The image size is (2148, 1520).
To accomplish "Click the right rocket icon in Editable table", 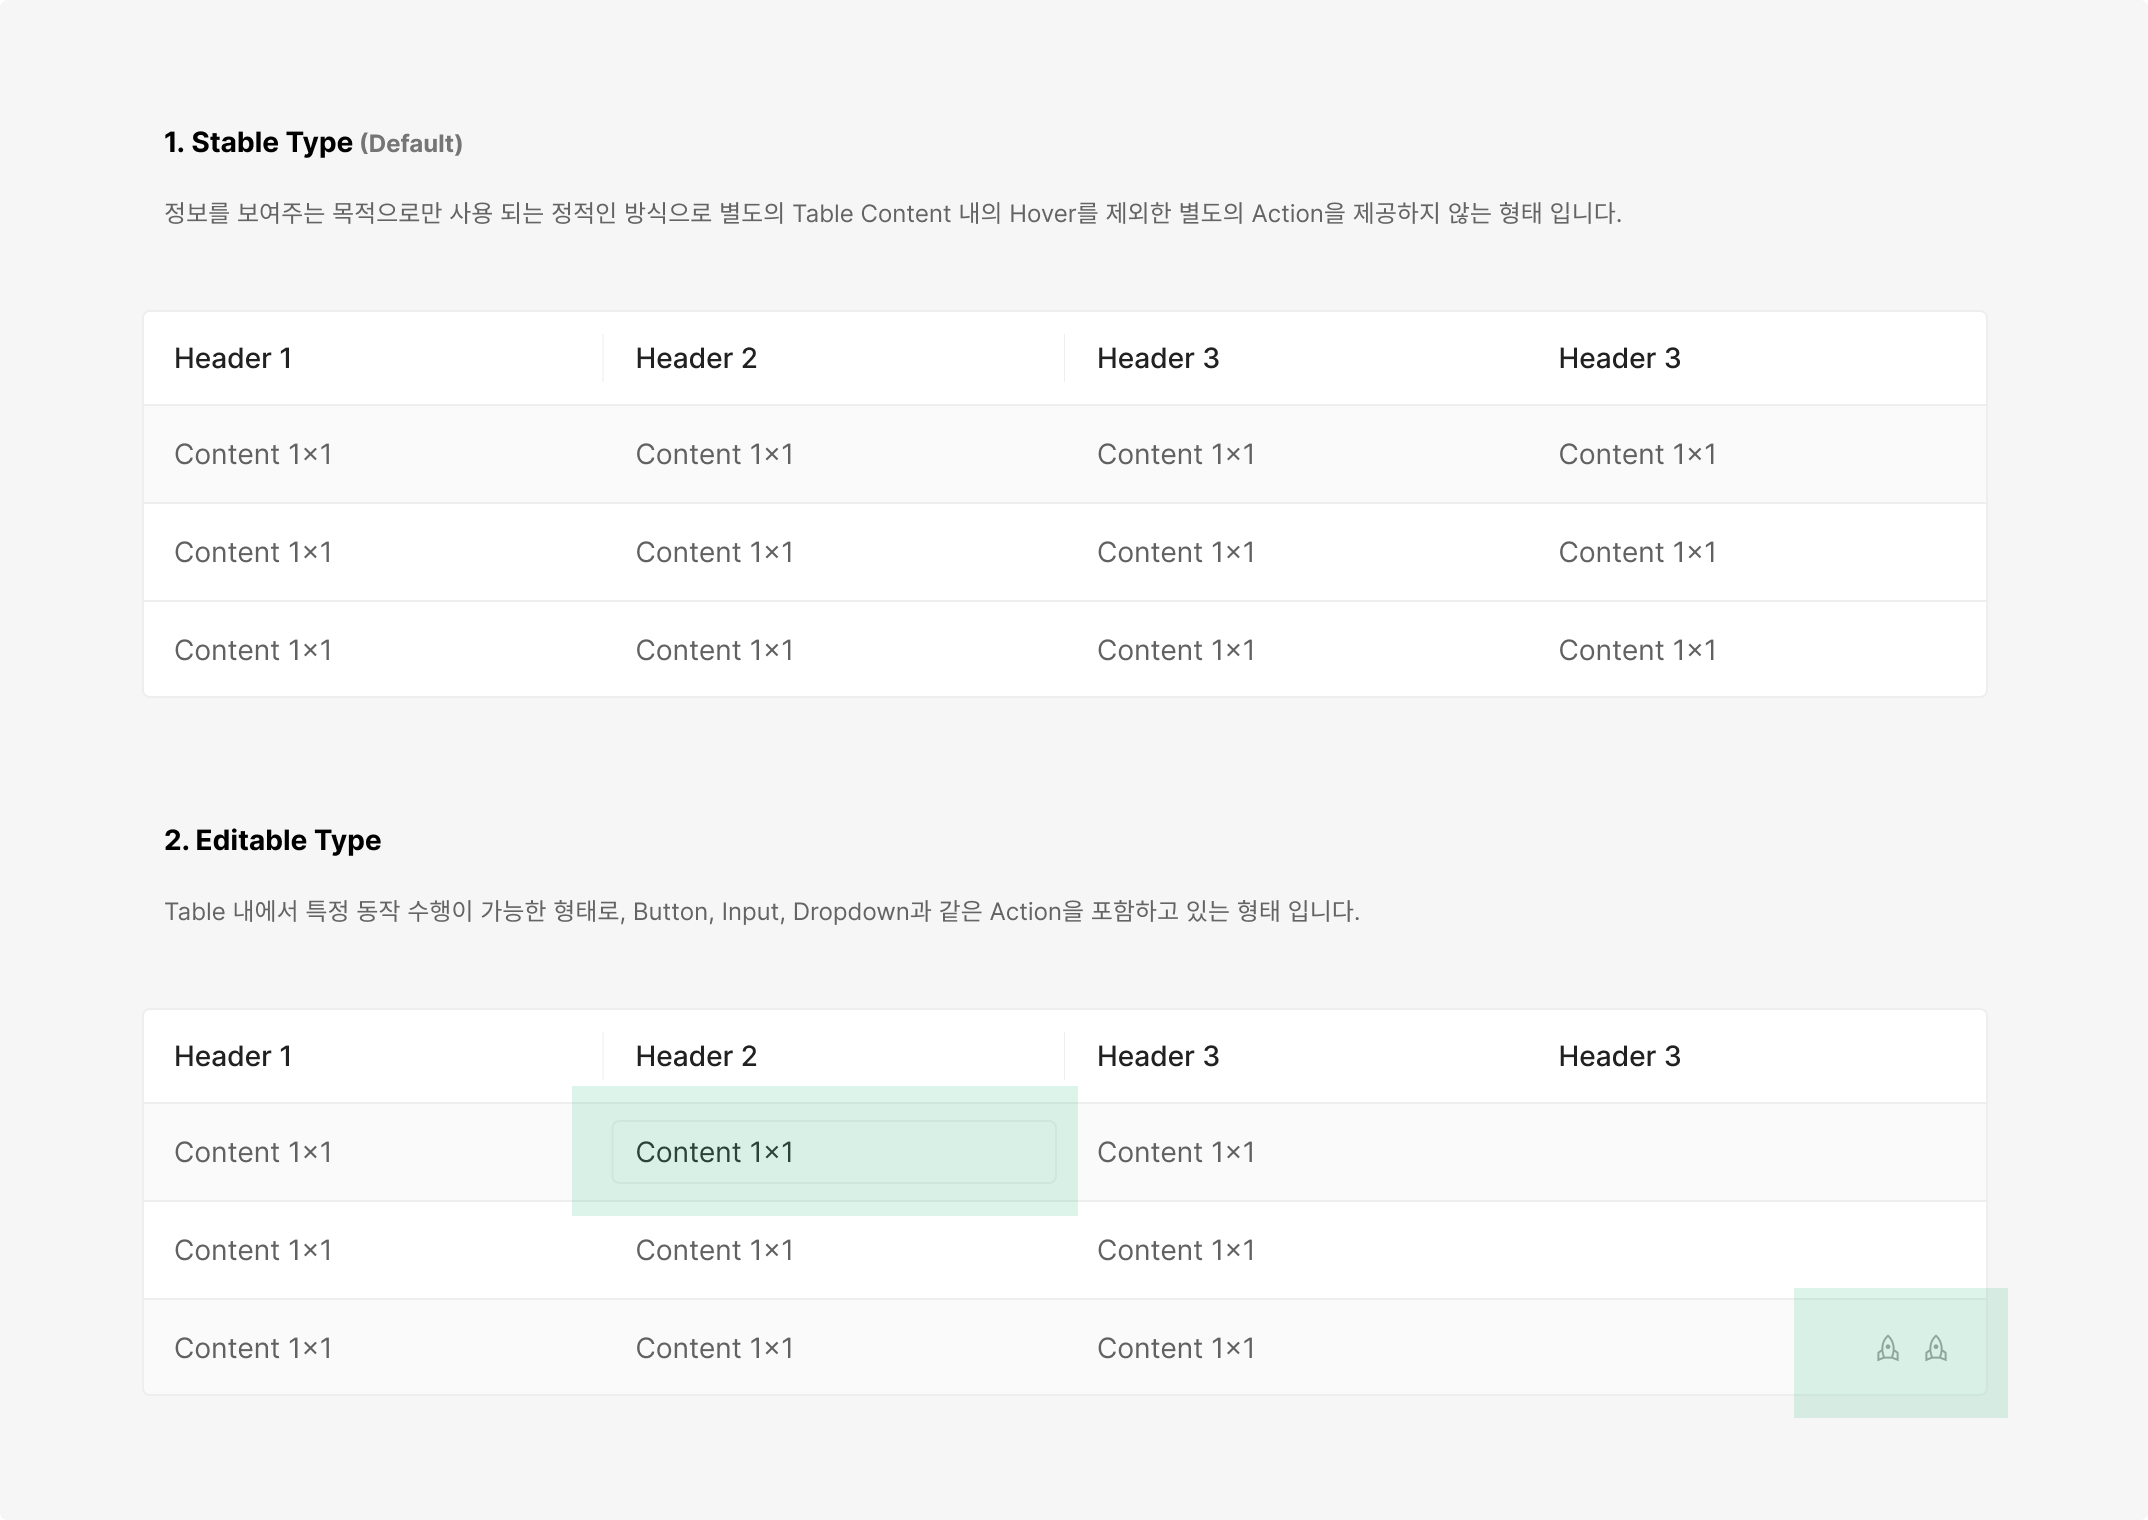I will pyautogui.click(x=1936, y=1349).
